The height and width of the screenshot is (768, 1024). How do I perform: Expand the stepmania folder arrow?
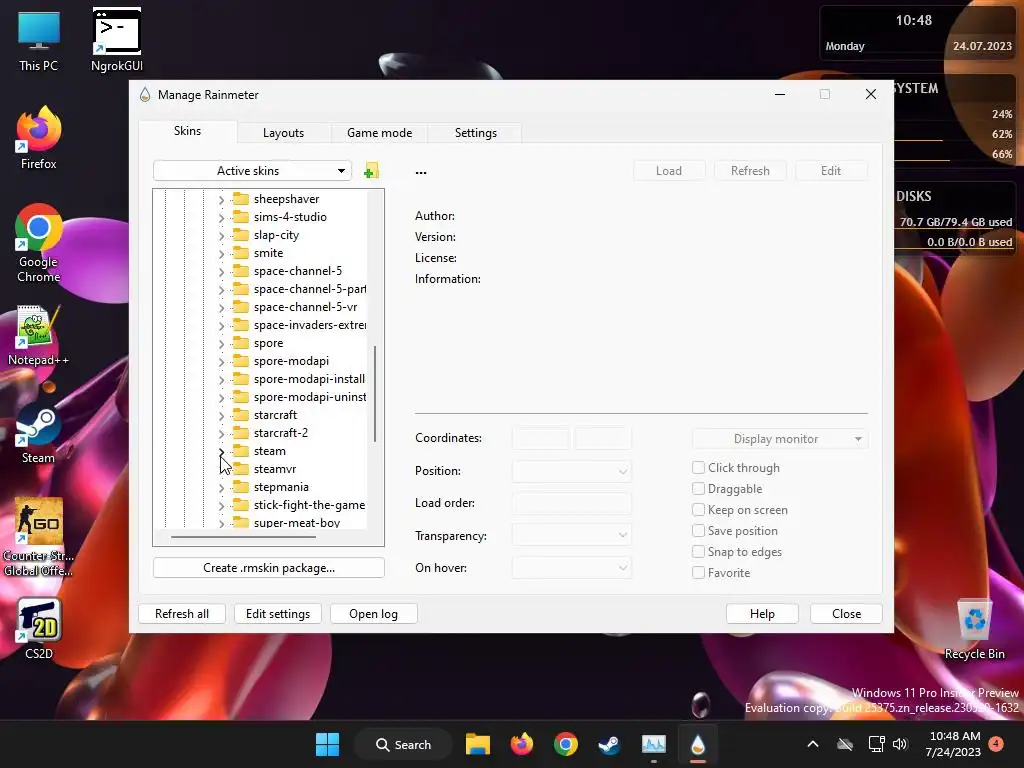[221, 487]
